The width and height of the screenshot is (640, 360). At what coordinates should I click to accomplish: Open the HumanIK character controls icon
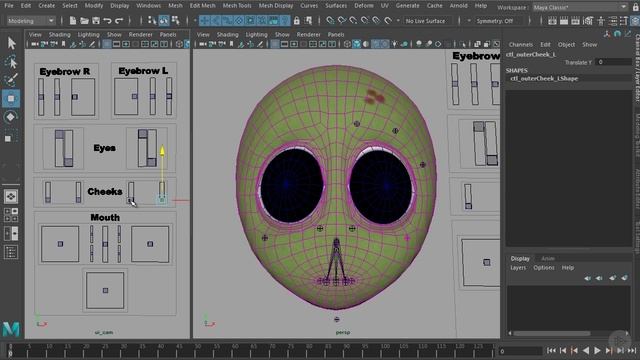click(600, 21)
